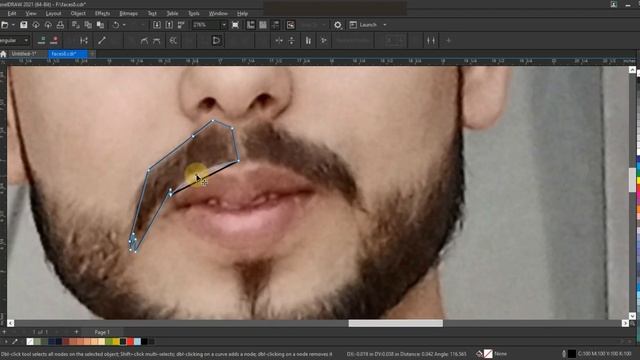Screen dimensions: 640x360
Task: Expand the Undo history dropdown arrow
Action: (124, 25)
